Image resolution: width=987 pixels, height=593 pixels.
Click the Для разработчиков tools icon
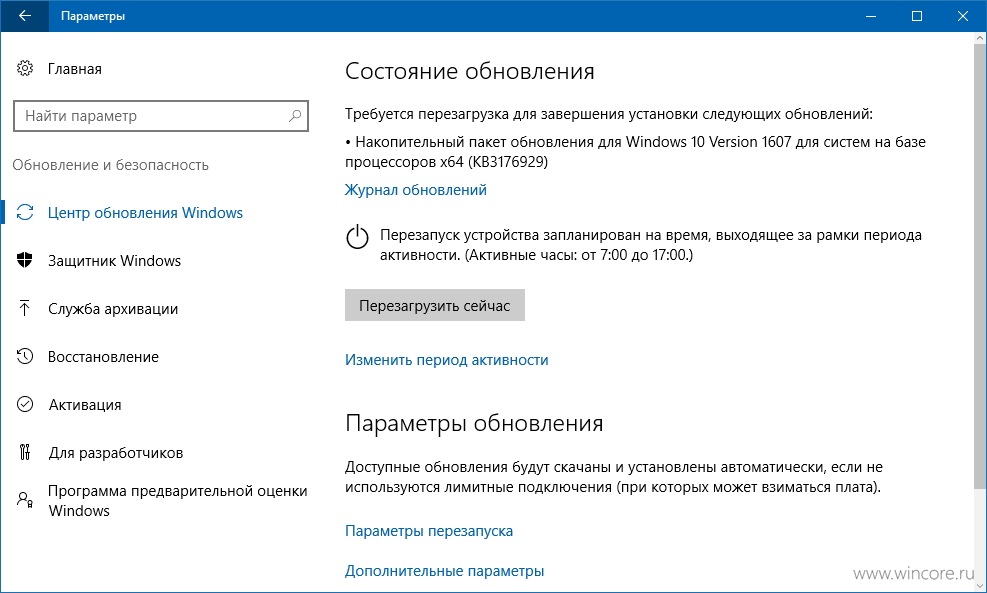pos(25,452)
